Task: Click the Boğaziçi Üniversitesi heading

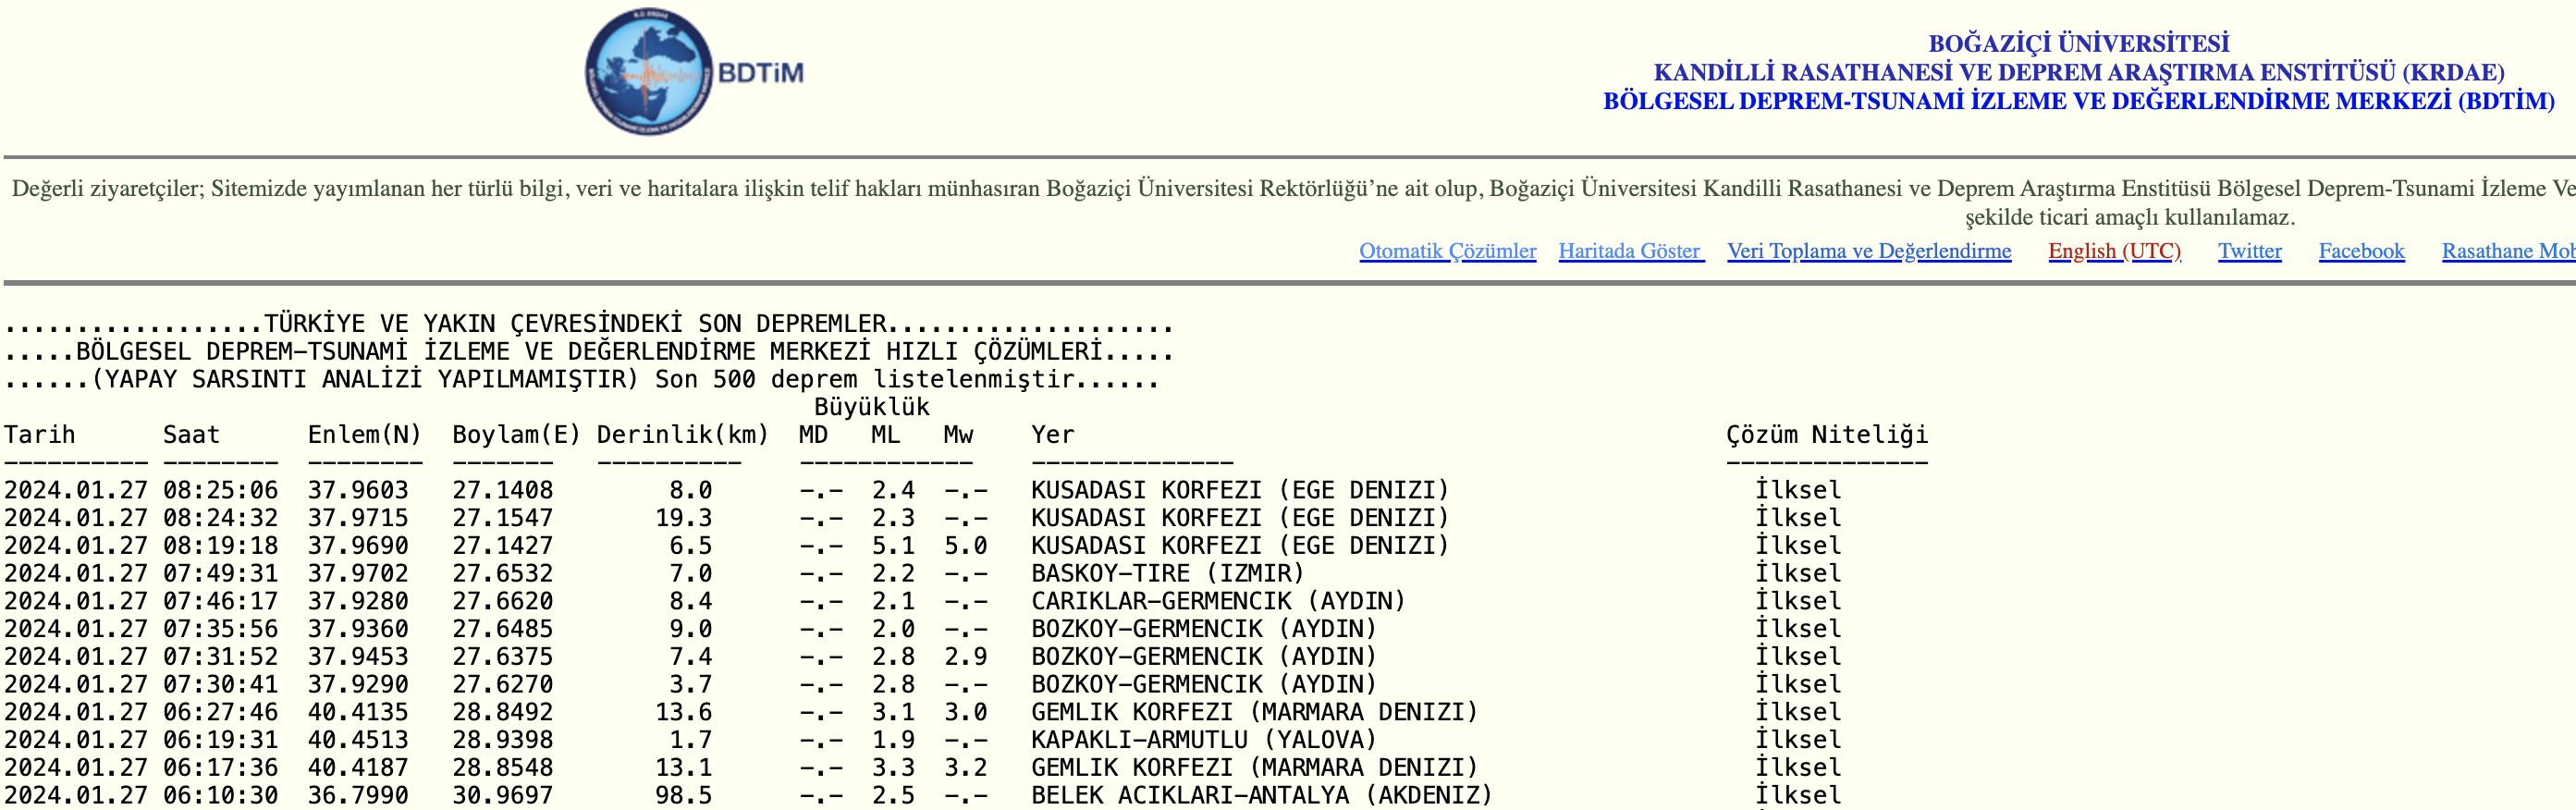Action: pyautogui.click(x=2078, y=43)
